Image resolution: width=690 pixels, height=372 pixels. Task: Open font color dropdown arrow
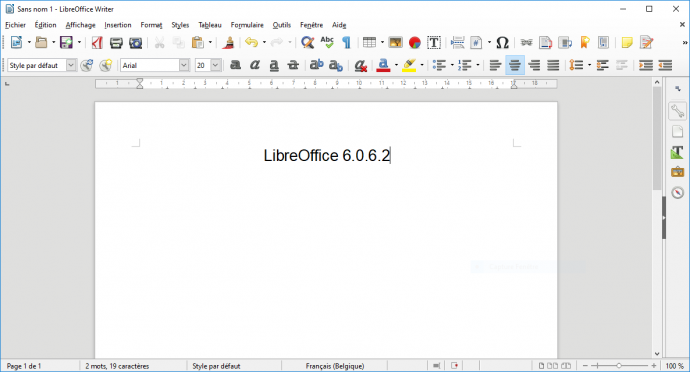pos(396,66)
